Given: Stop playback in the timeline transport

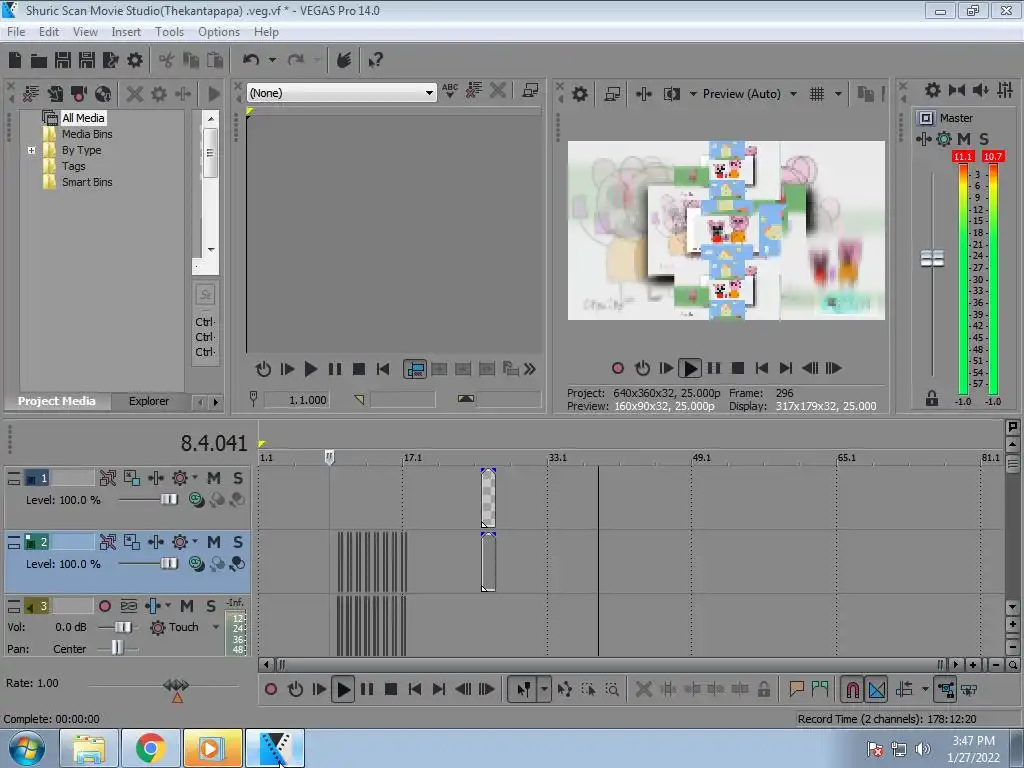Looking at the screenshot, I should tap(391, 689).
